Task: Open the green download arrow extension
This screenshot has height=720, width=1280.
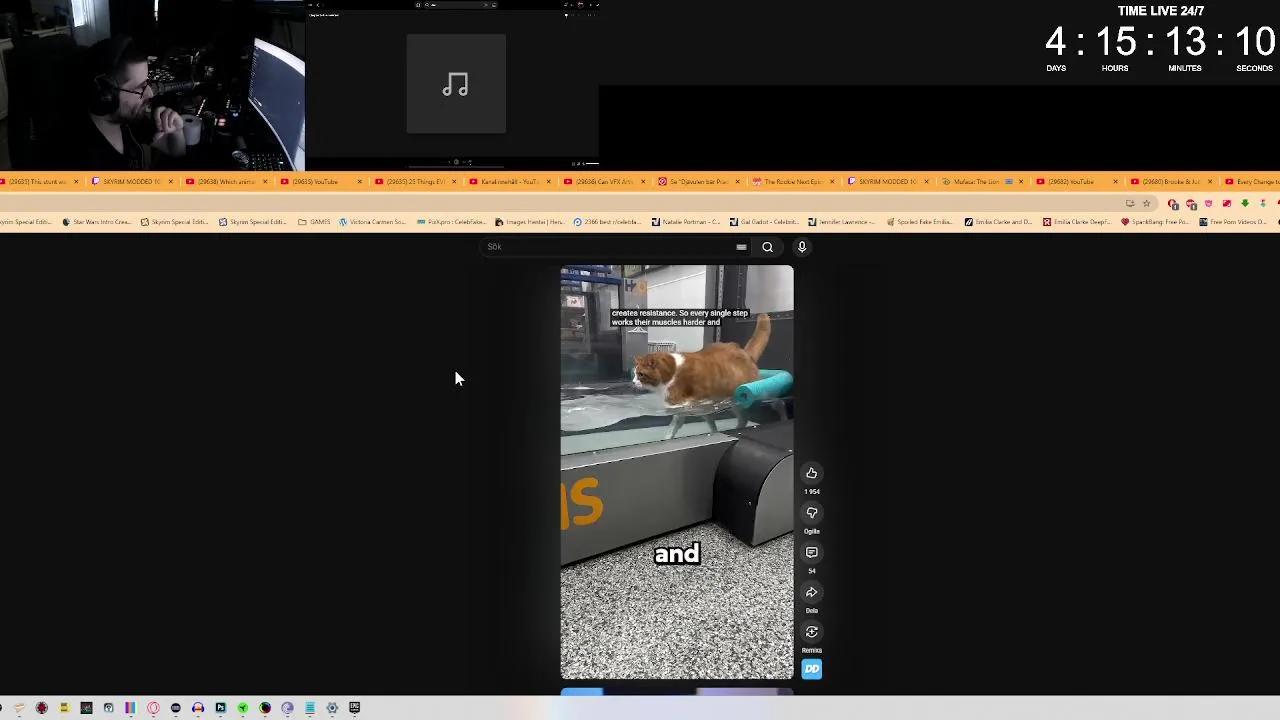Action: 1245,204
